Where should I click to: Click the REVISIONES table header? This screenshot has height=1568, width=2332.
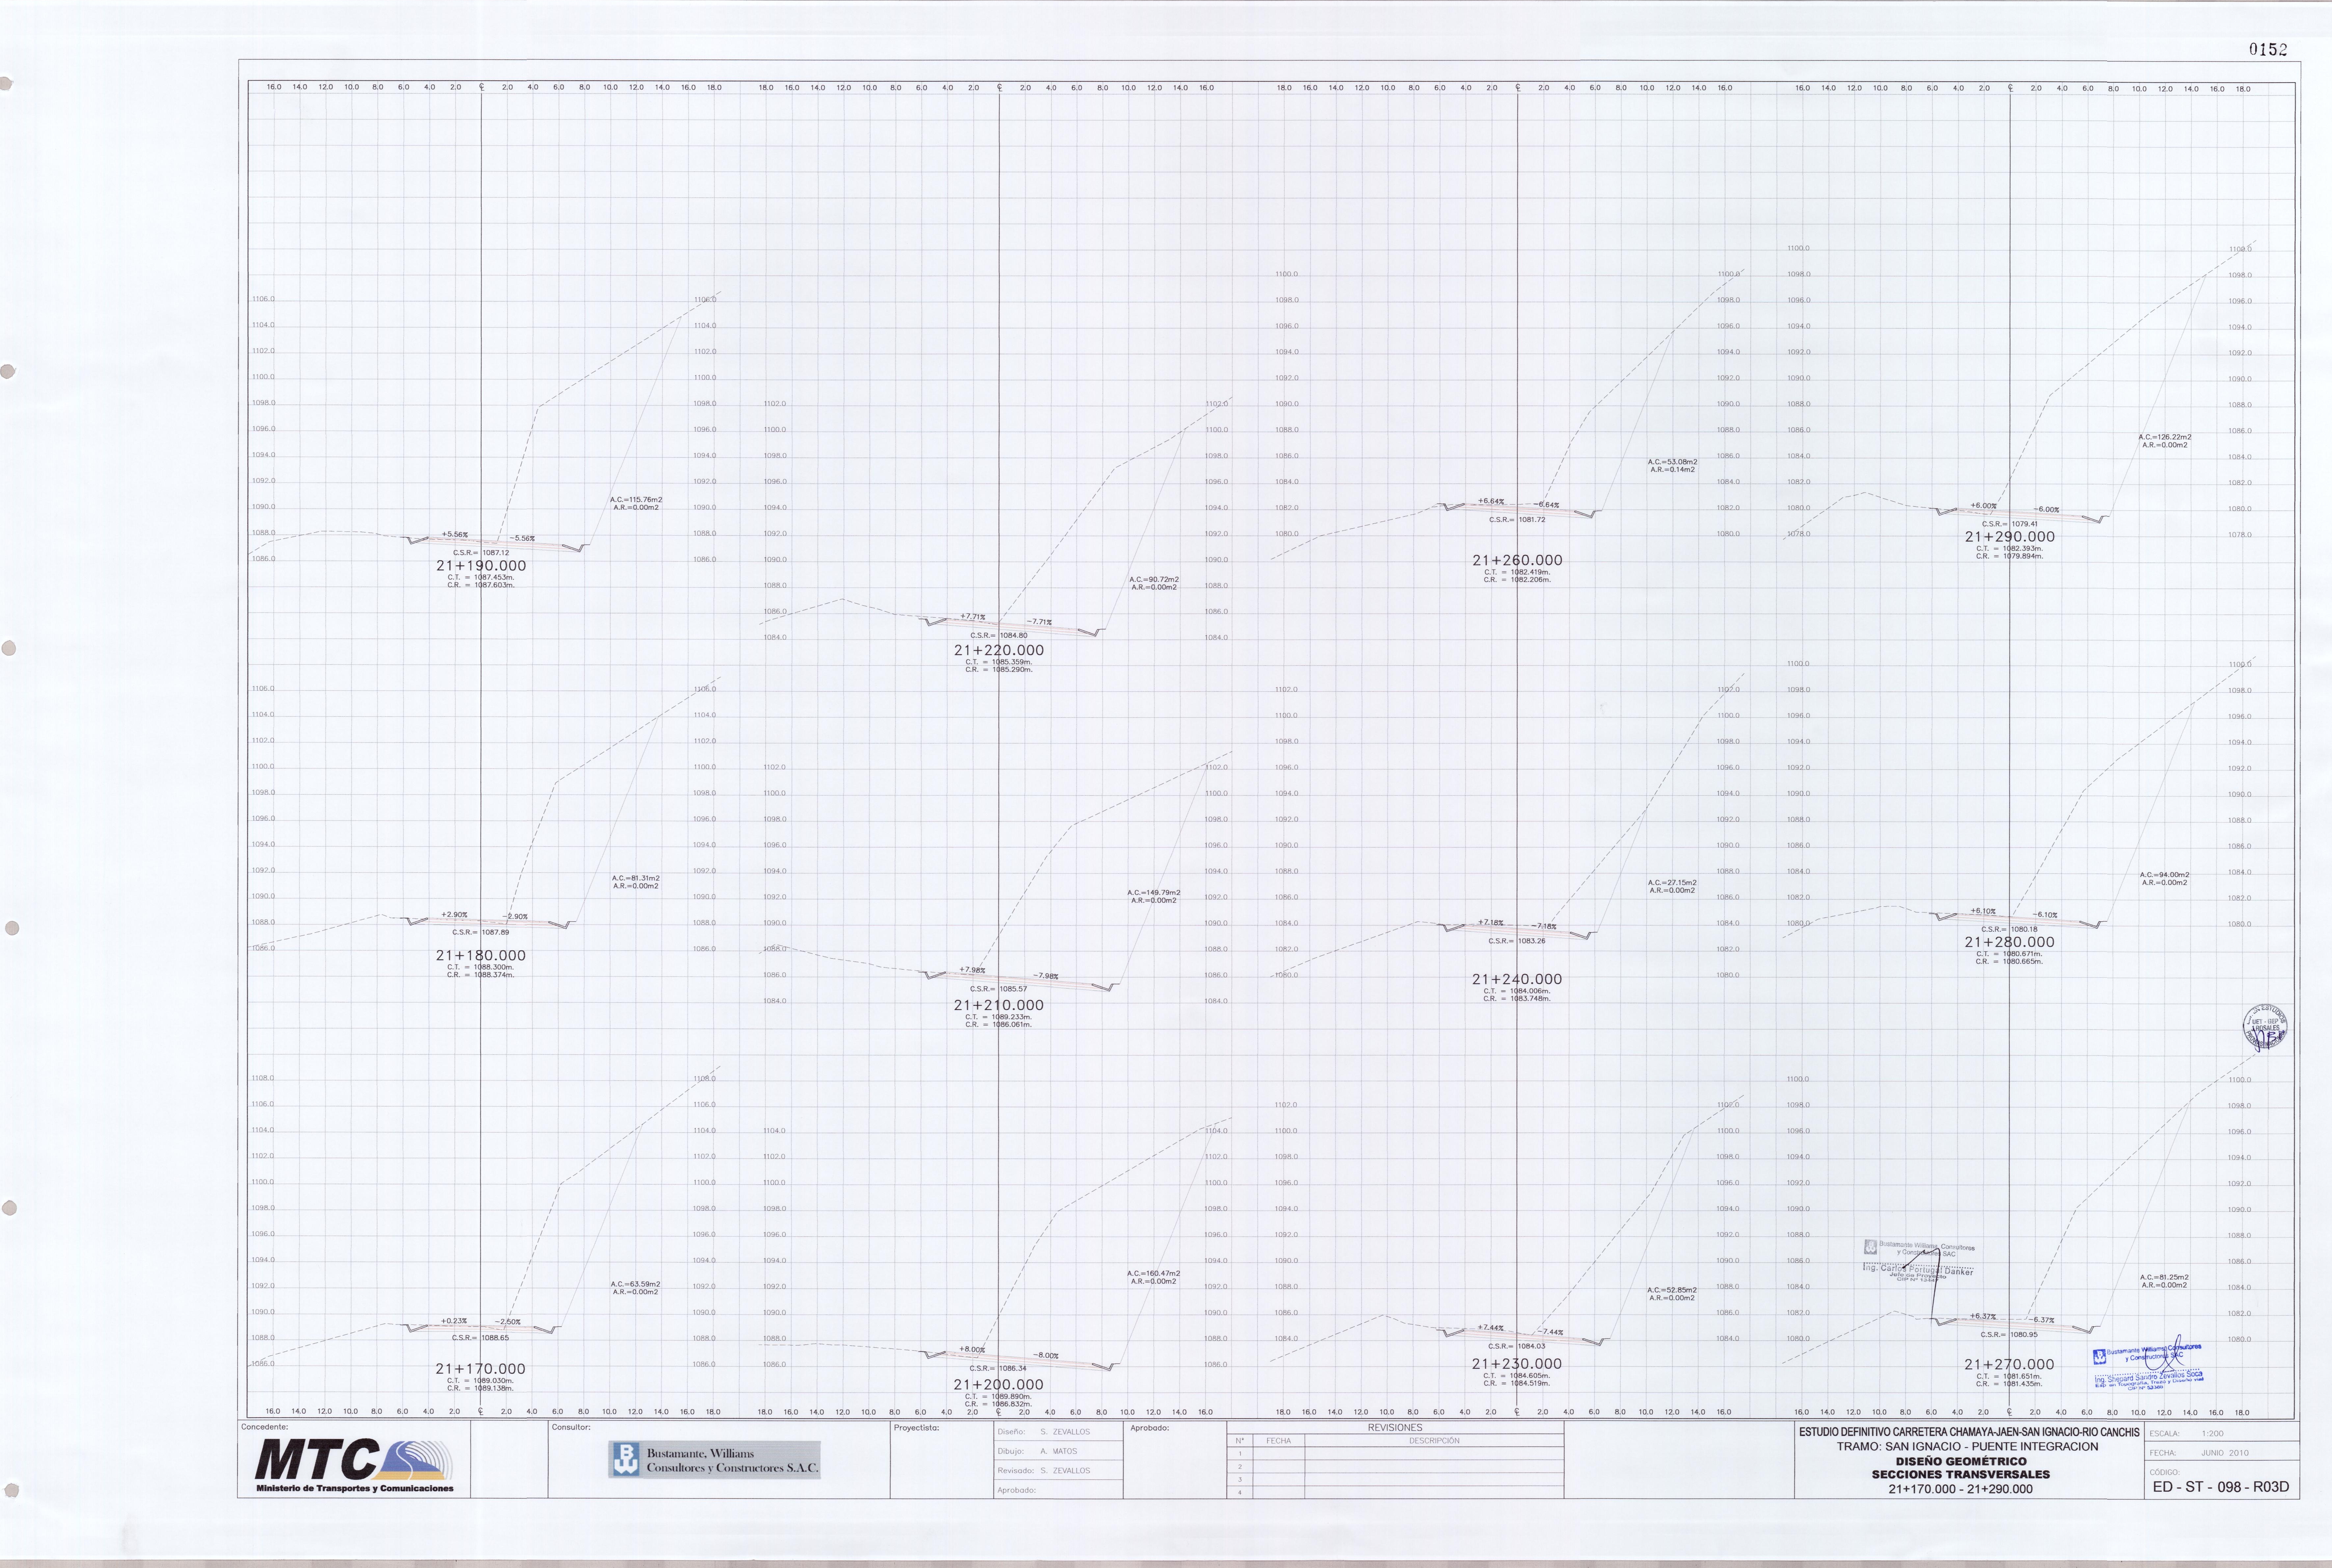click(1395, 1428)
